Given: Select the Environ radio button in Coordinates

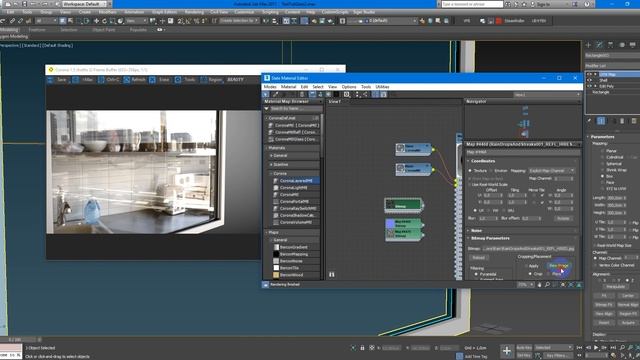Looking at the screenshot, I should [491, 171].
